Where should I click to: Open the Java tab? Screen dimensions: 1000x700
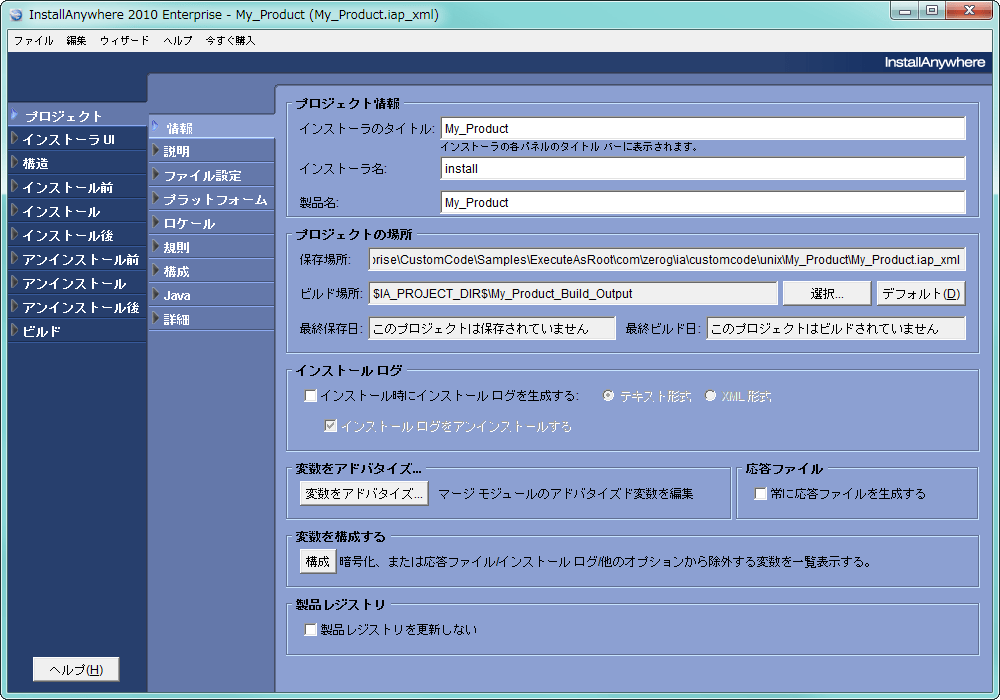pyautogui.click(x=180, y=294)
